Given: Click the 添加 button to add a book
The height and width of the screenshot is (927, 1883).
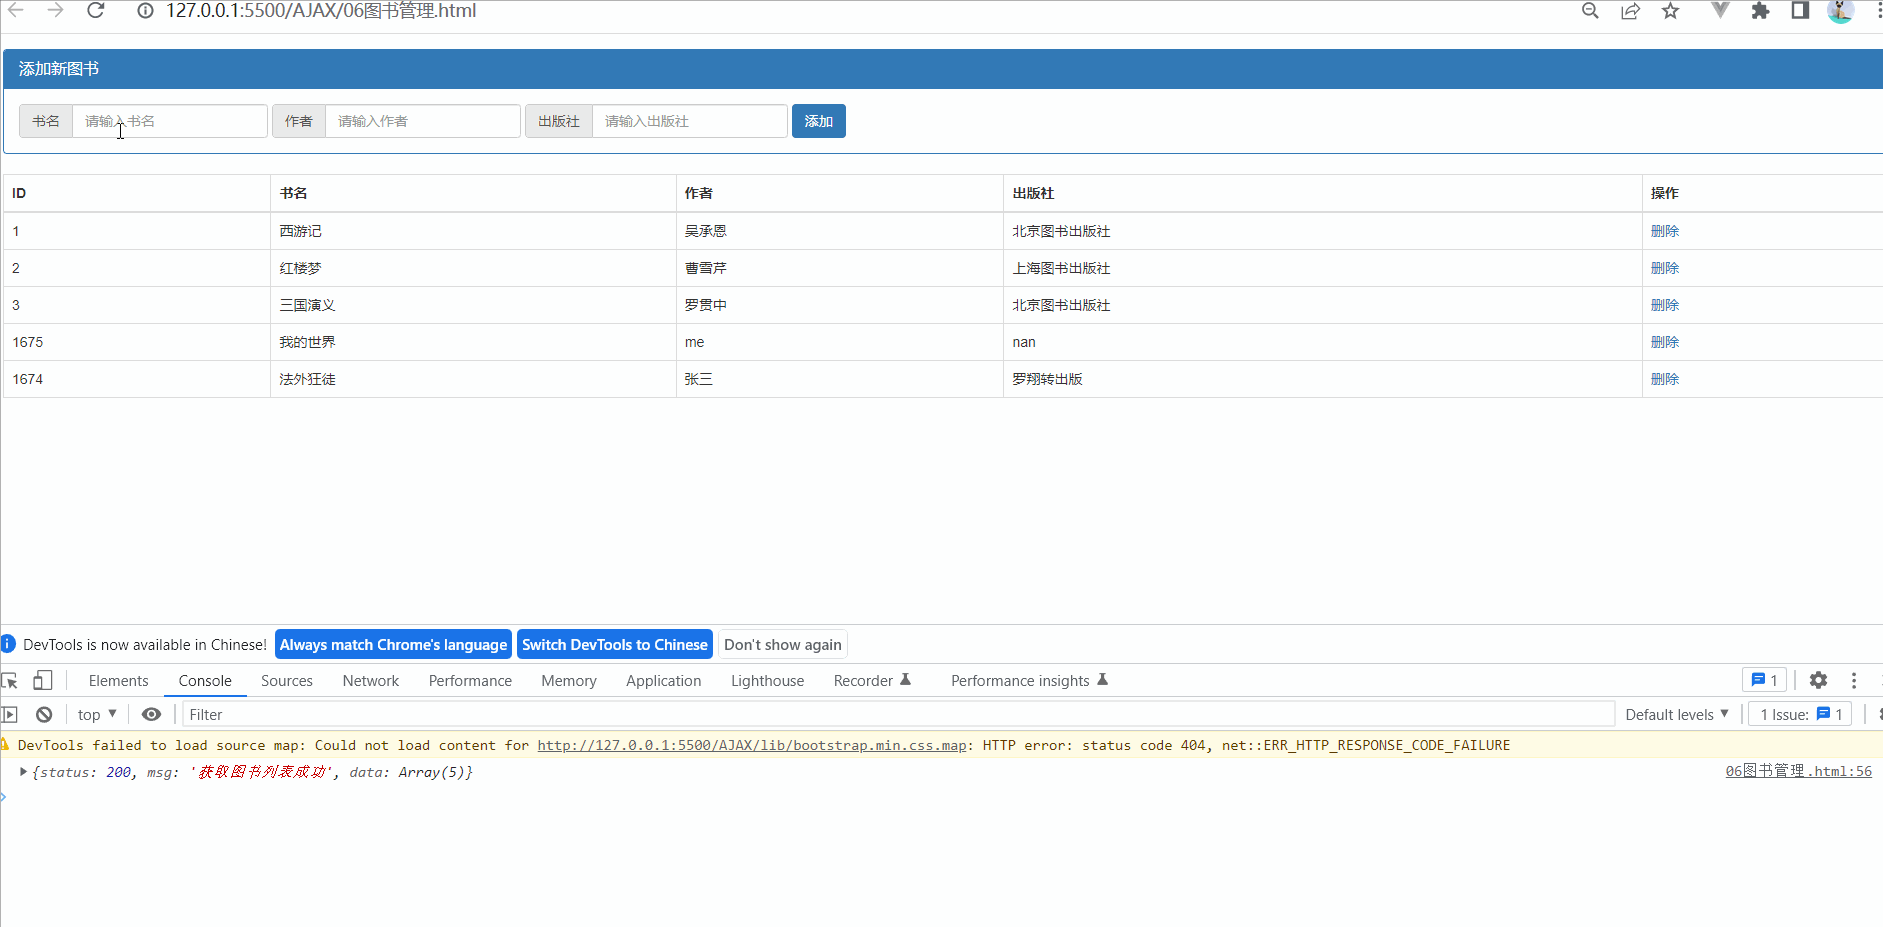Looking at the screenshot, I should (818, 121).
